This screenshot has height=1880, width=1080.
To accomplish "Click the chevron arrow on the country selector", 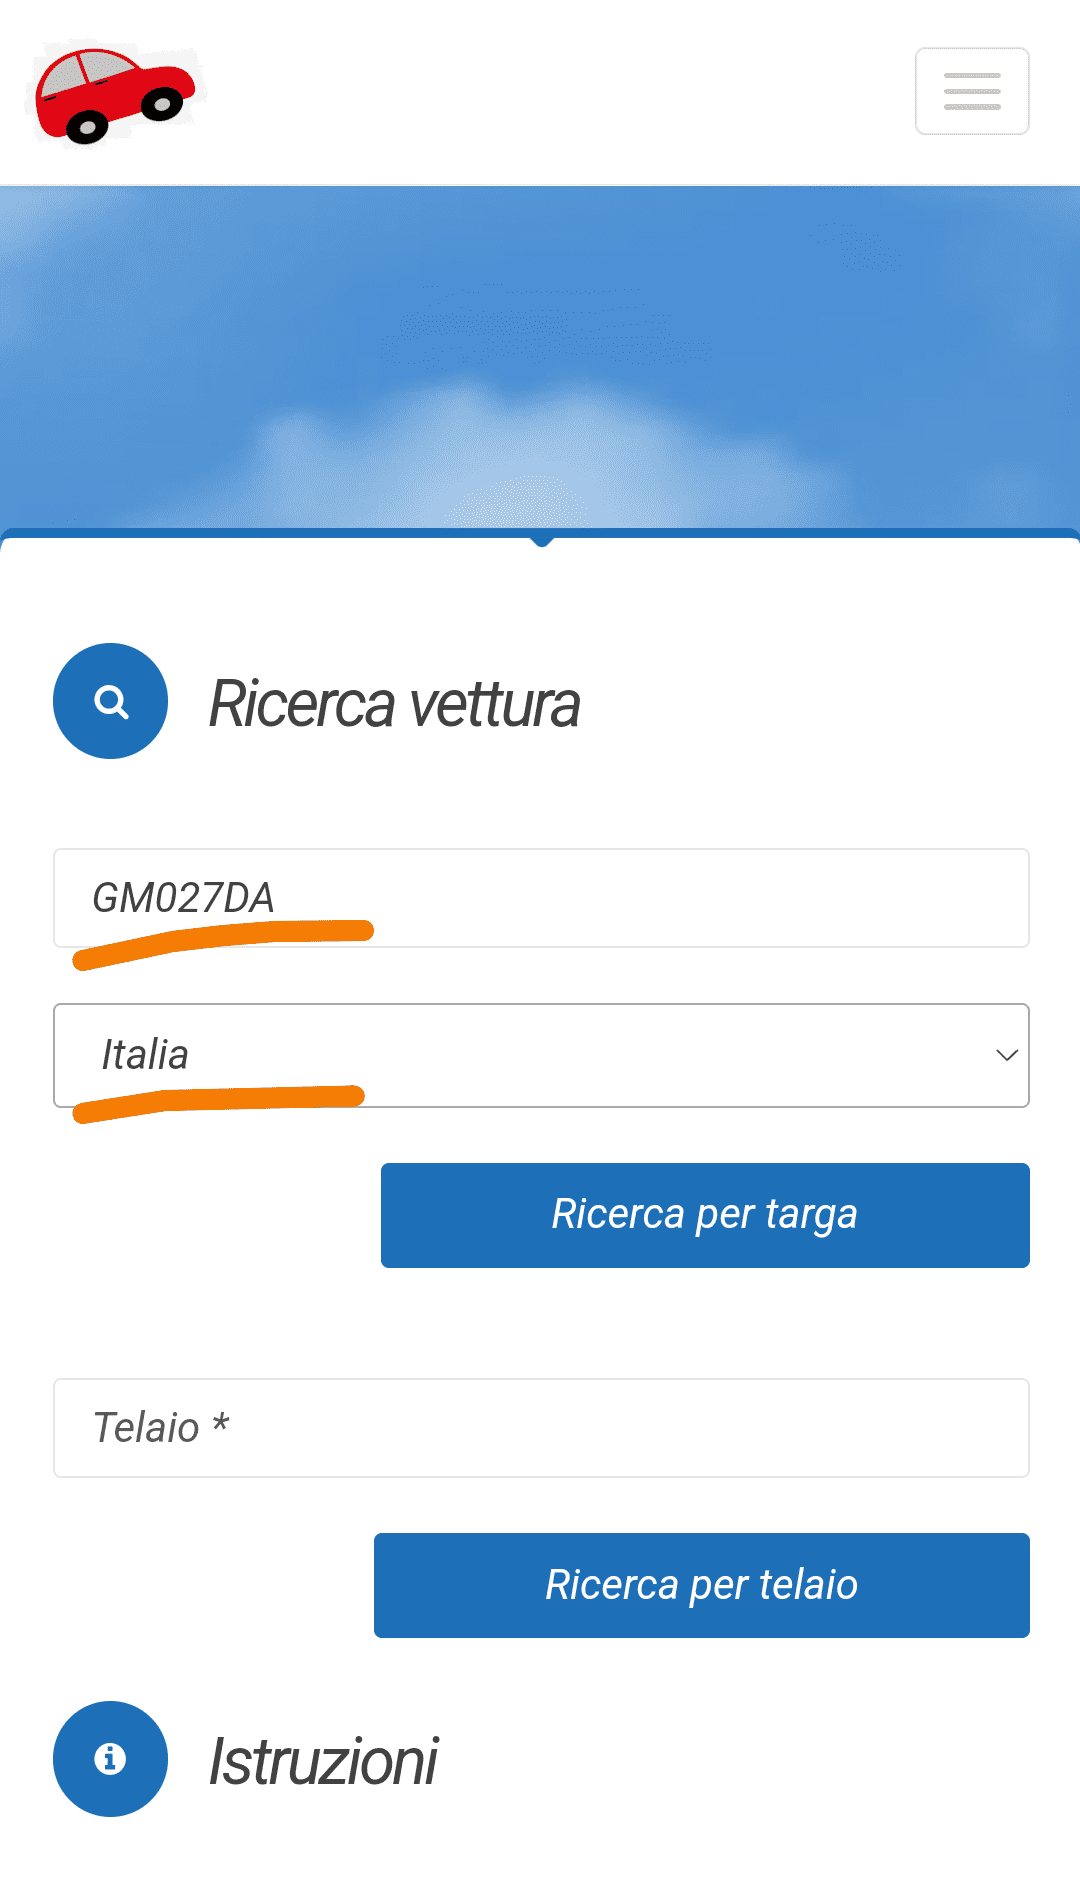I will [1006, 1055].
